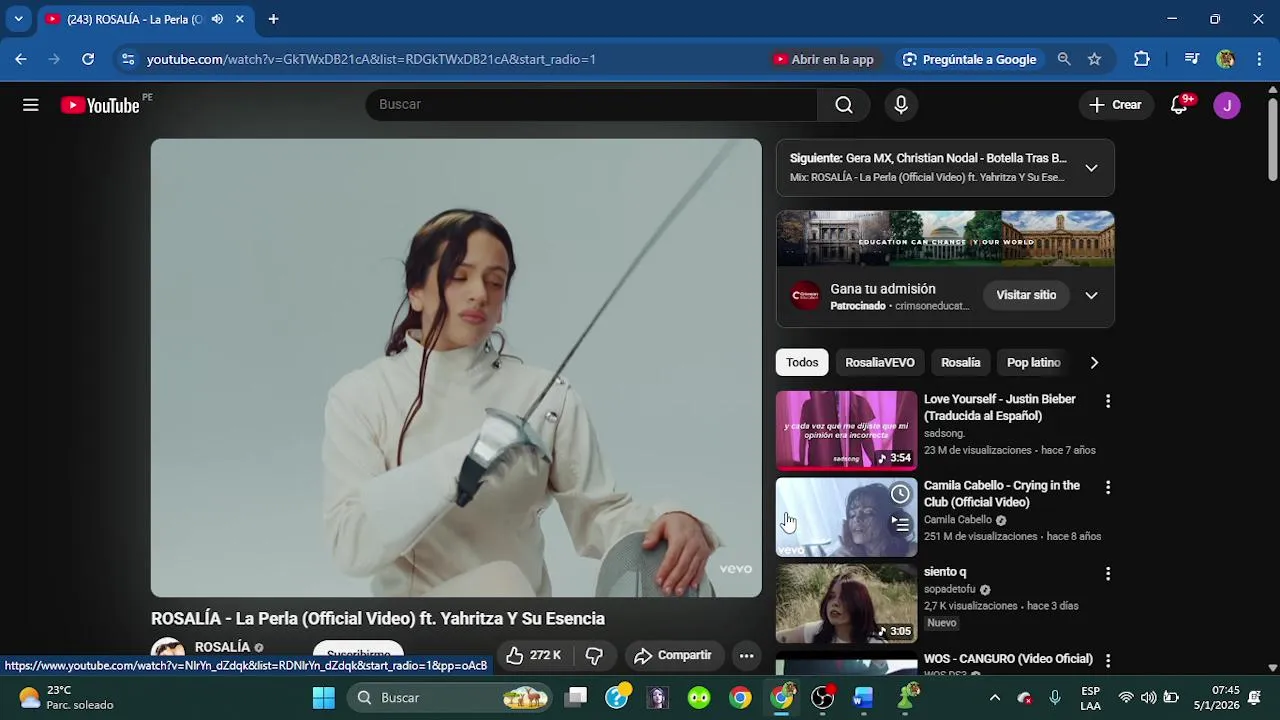
Task: Show more filter chips arrow
Action: pos(1094,362)
